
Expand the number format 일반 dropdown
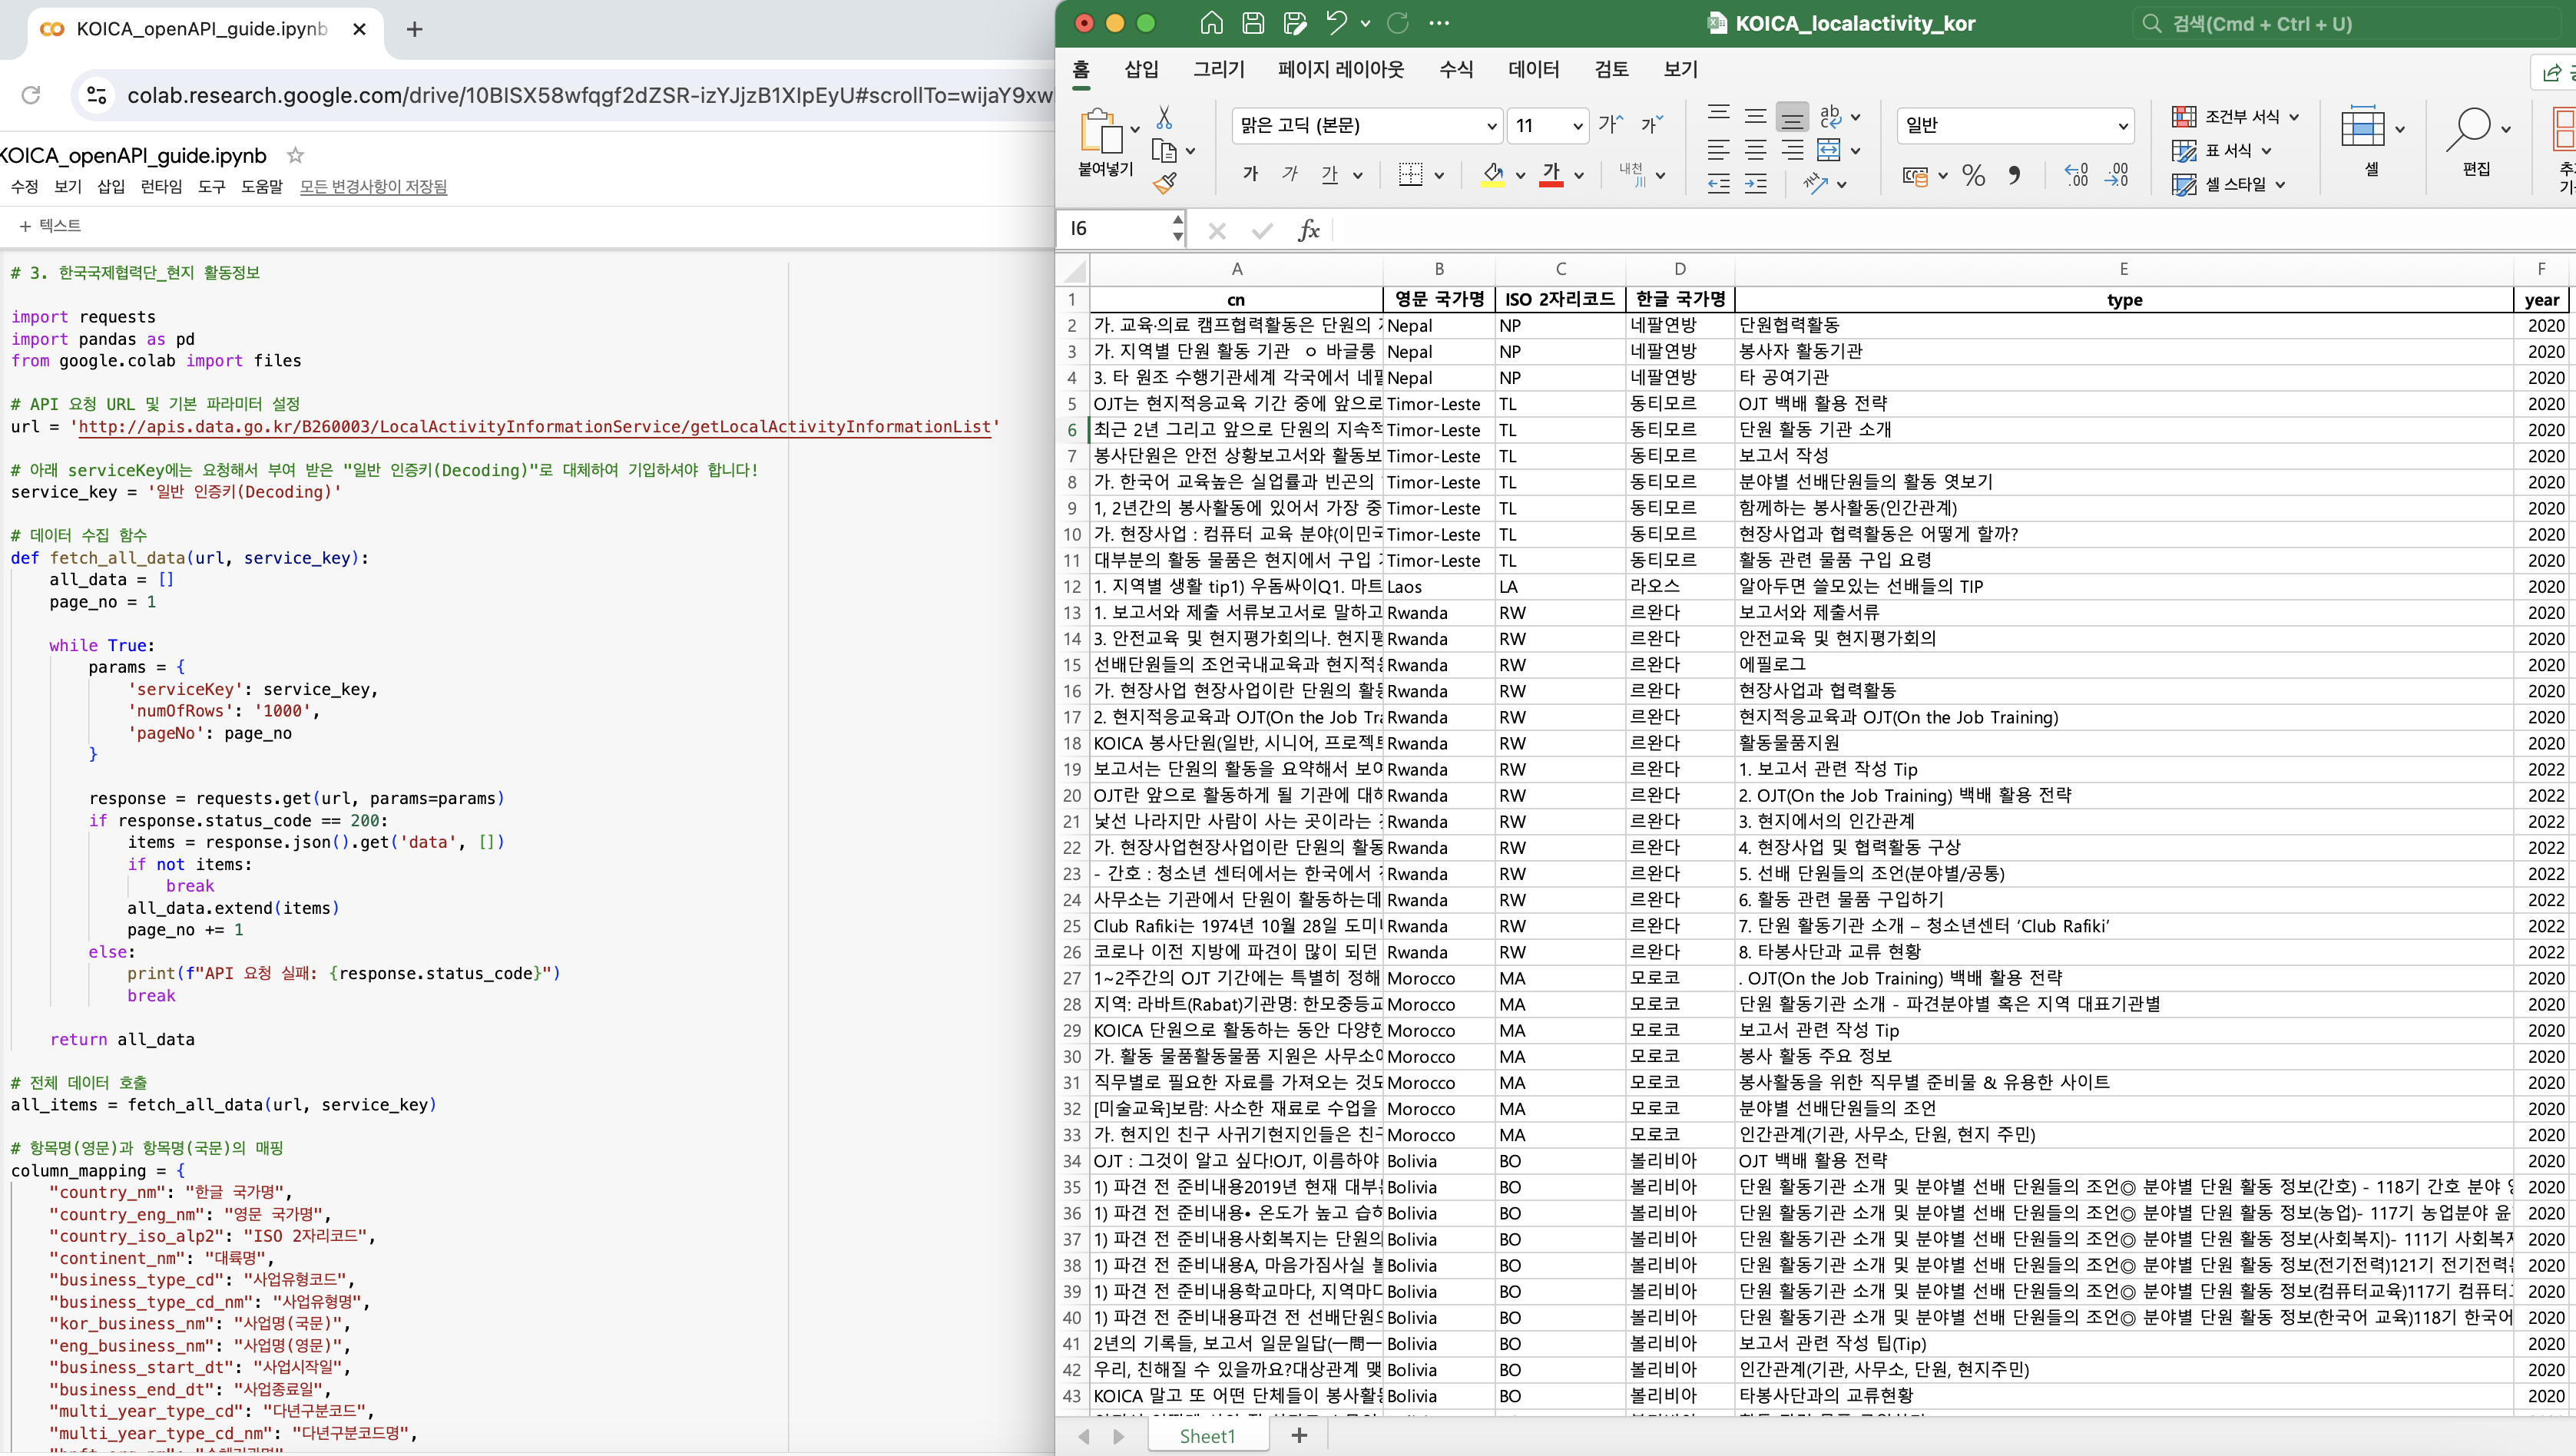tap(2123, 126)
